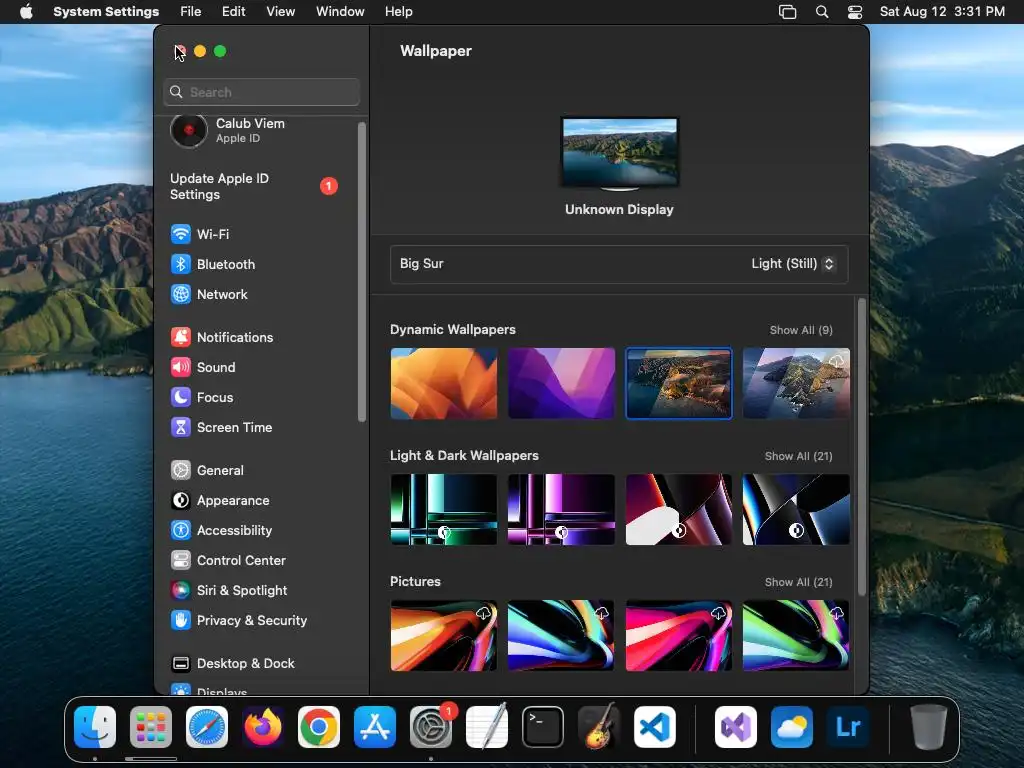Click the Notifications bell icon

180,337
